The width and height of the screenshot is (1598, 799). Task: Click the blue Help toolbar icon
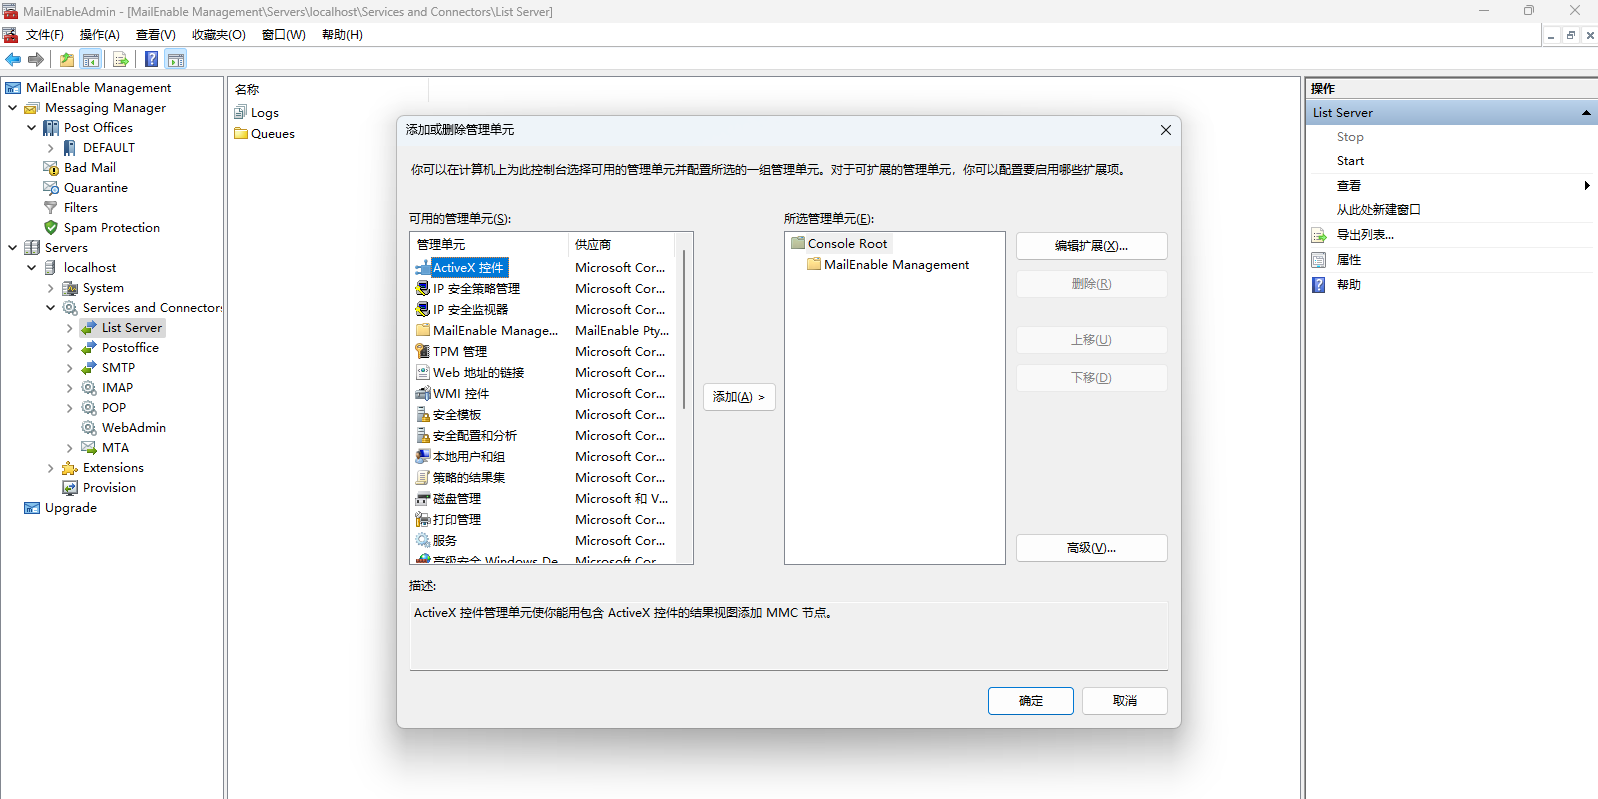pyautogui.click(x=151, y=59)
